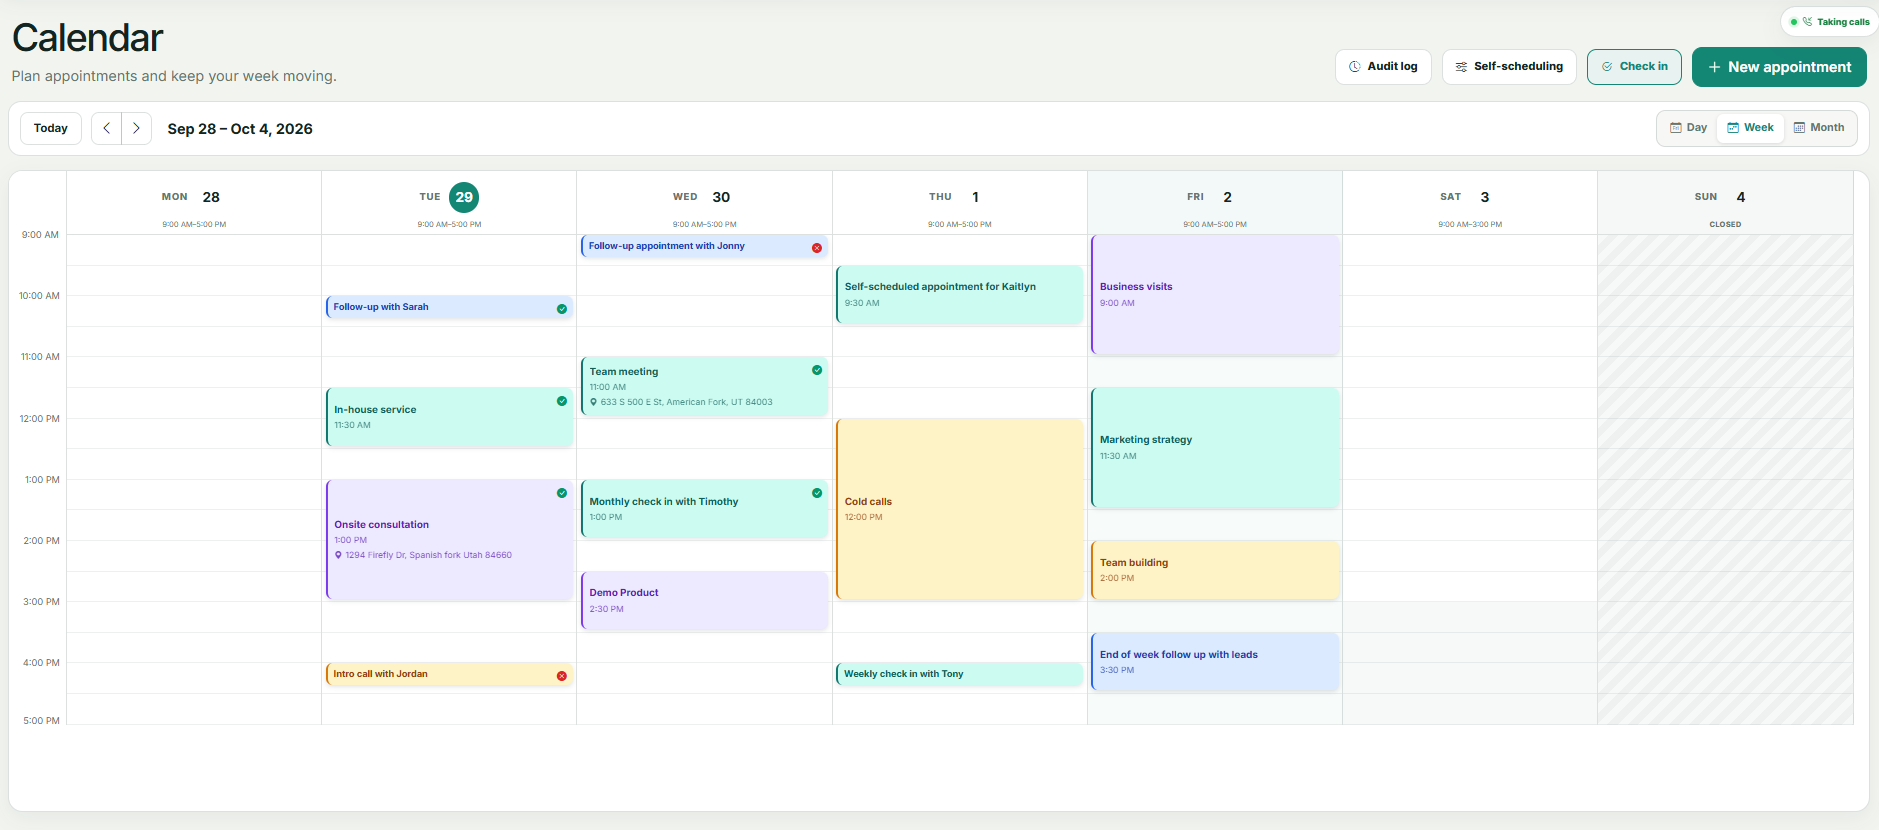Open Weekly check in with Tony appointment
The height and width of the screenshot is (830, 1879).
click(x=960, y=674)
